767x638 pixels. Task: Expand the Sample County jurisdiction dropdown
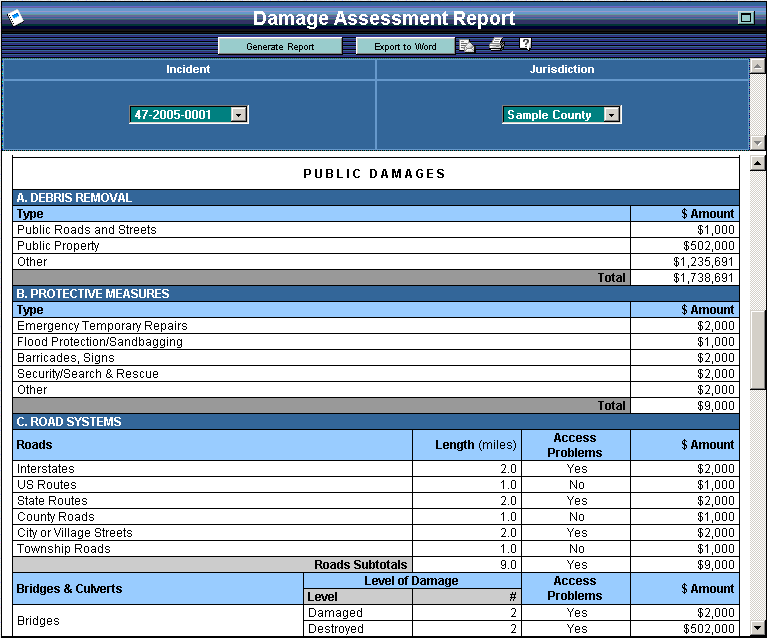point(611,115)
